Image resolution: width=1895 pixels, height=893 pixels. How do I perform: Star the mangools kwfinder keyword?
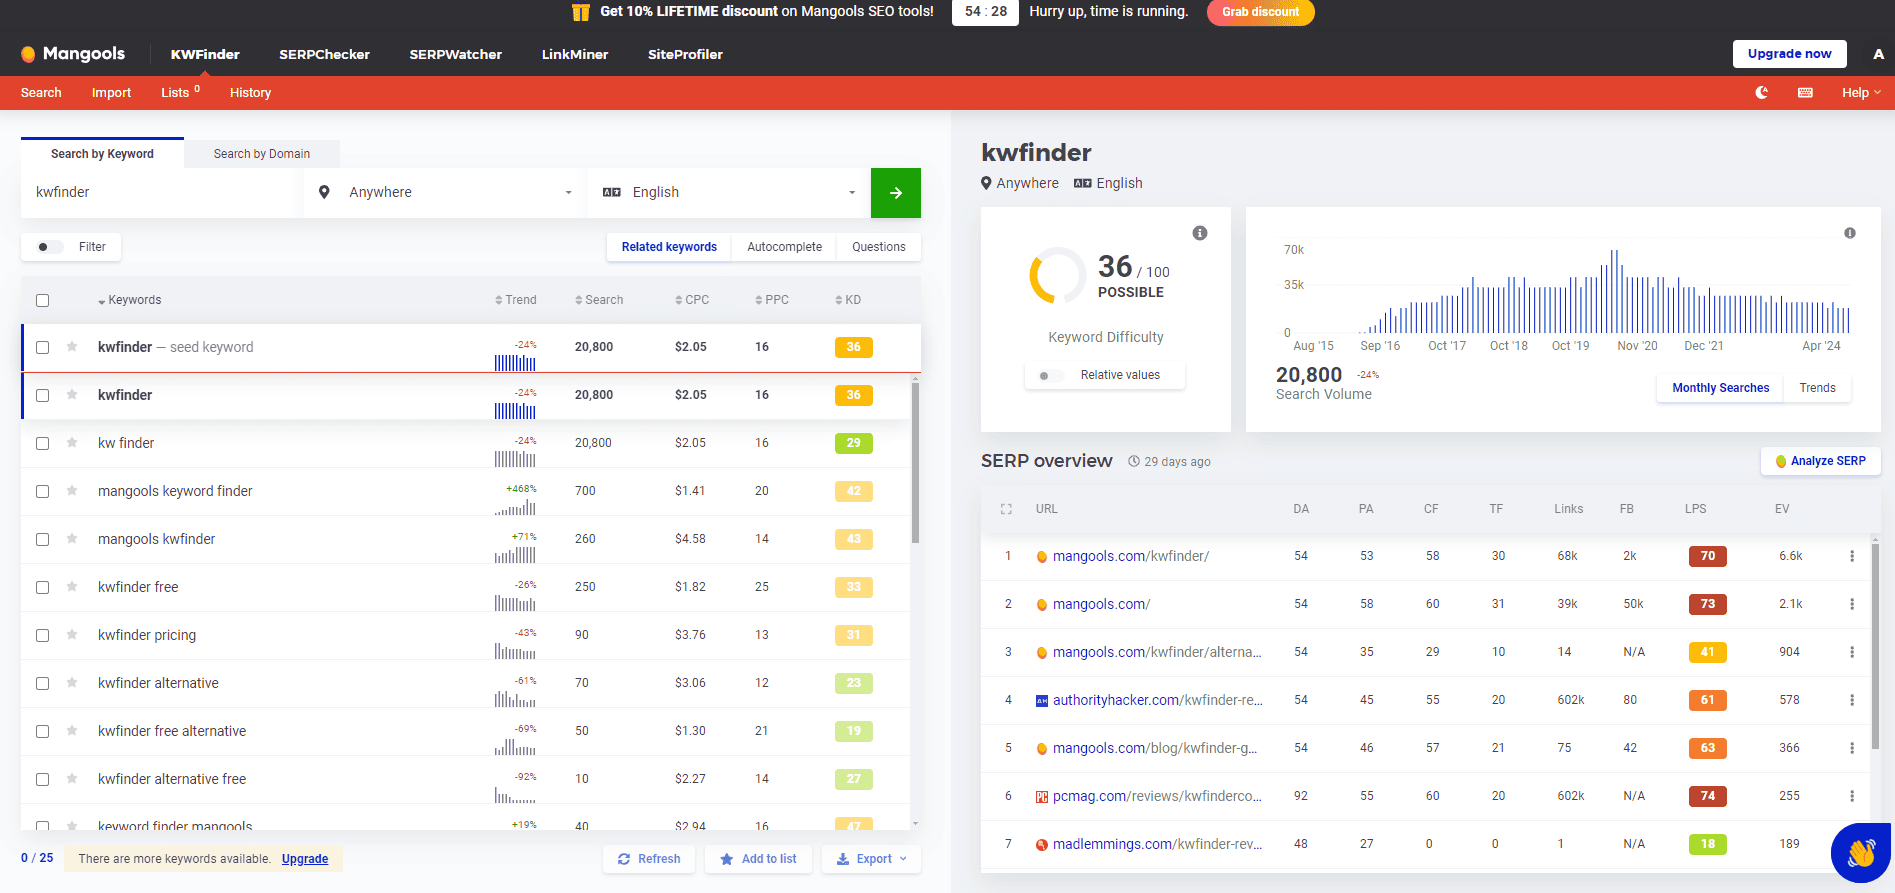pyautogui.click(x=72, y=539)
